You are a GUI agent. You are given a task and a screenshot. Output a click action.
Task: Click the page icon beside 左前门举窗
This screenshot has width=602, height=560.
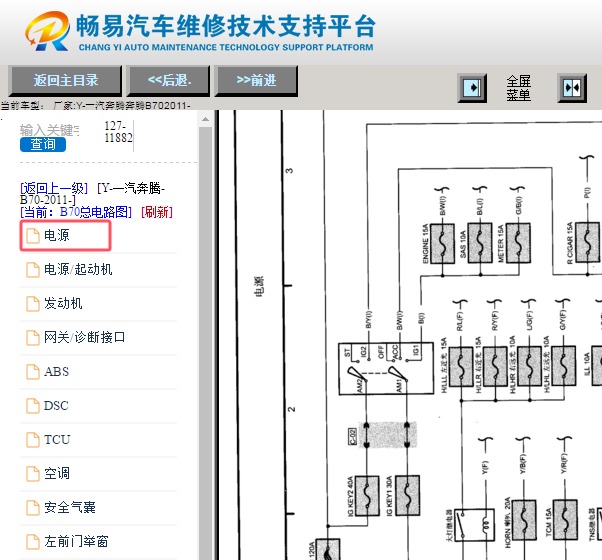[33, 542]
